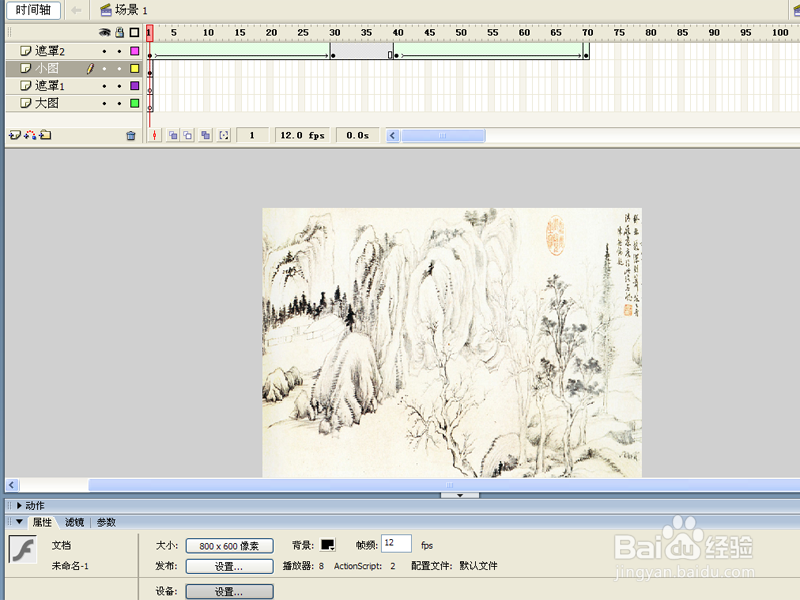The image size is (800, 600).
Task: Click the 时间轴 timeline button
Action: pos(33,10)
